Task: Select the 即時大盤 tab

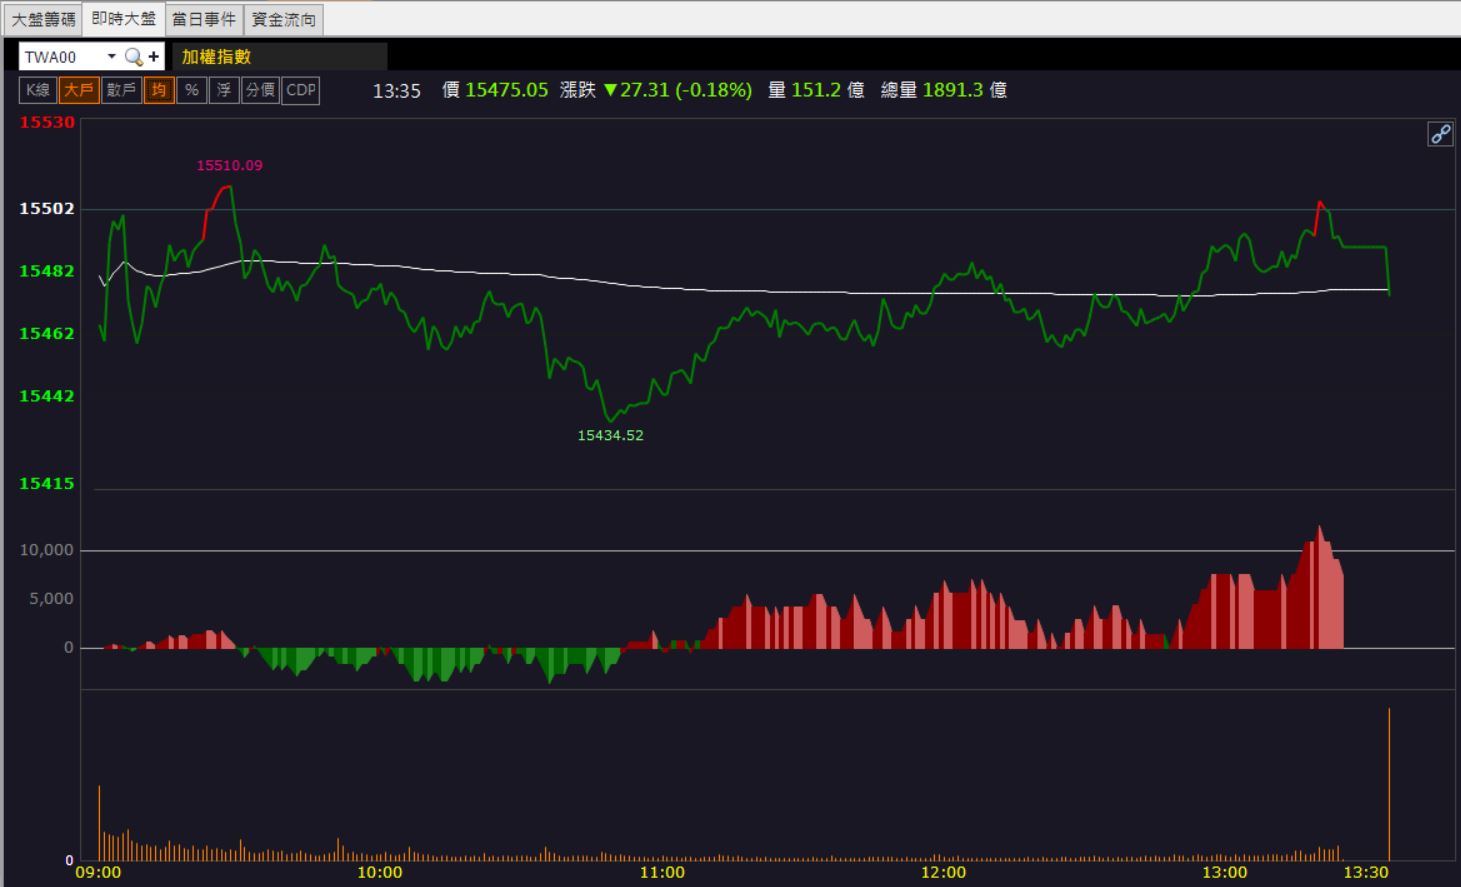Action: pyautogui.click(x=123, y=19)
